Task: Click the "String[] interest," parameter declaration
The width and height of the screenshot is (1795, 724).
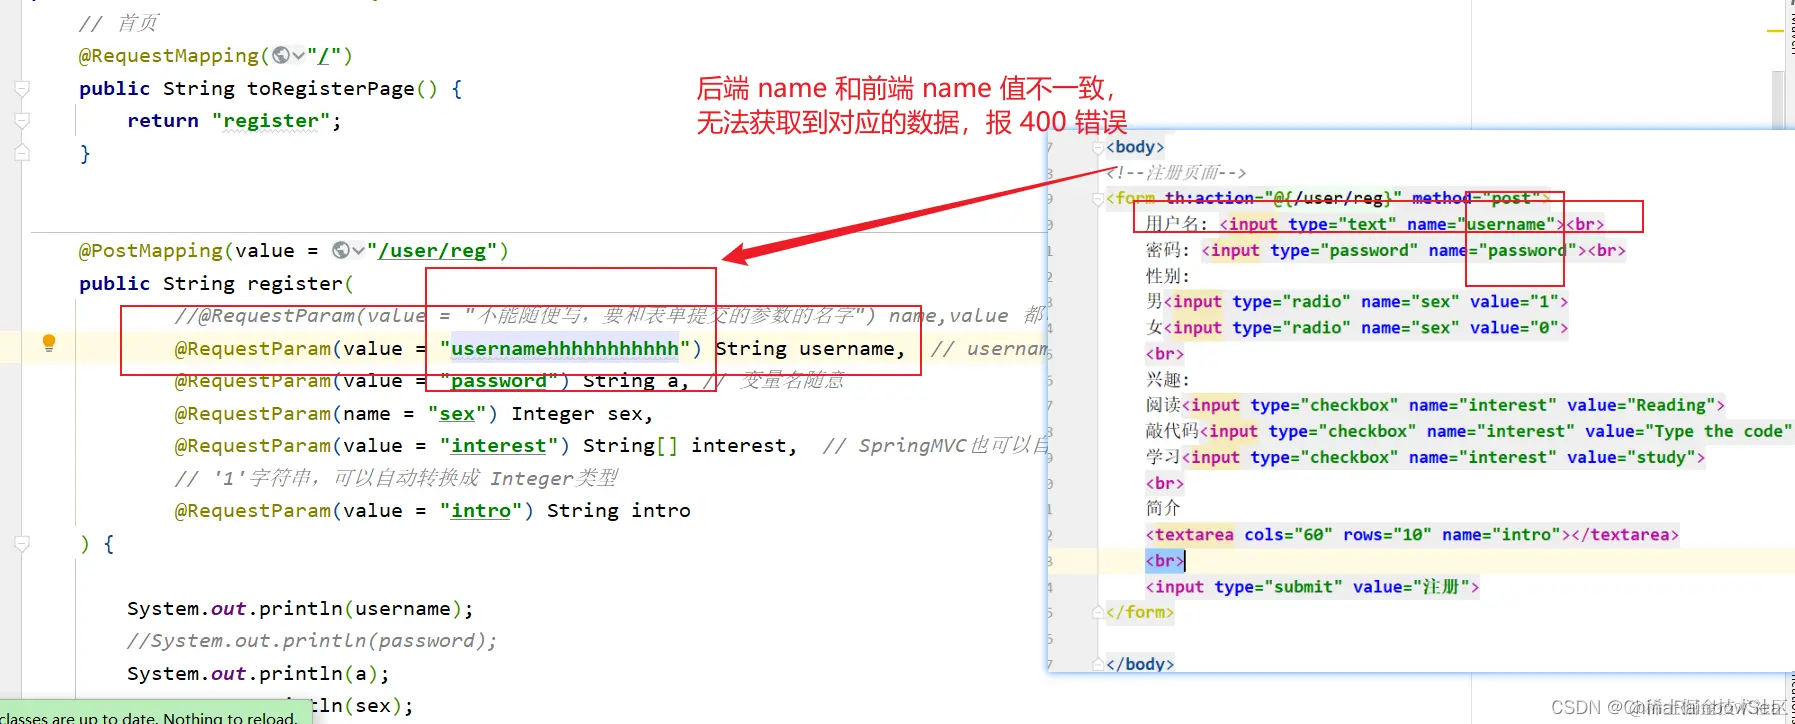Action: (690, 446)
